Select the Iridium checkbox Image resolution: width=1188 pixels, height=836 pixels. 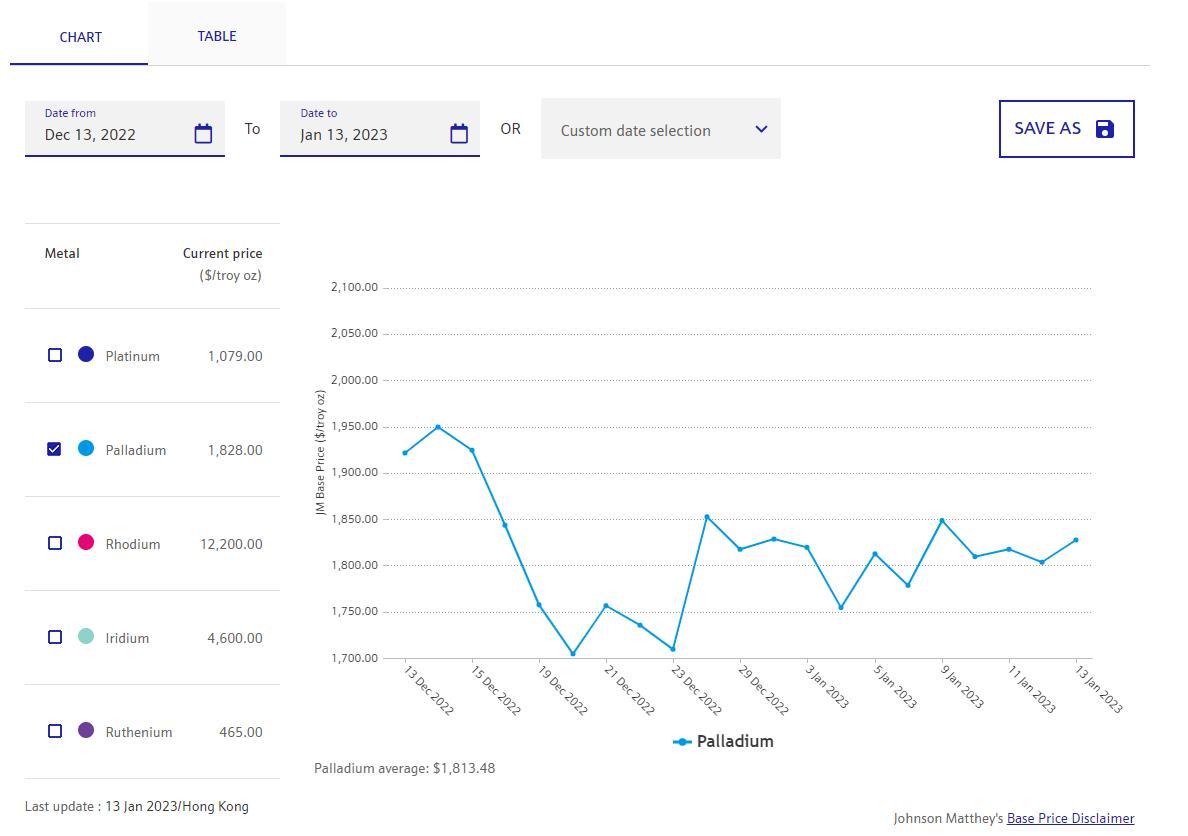[x=55, y=637]
